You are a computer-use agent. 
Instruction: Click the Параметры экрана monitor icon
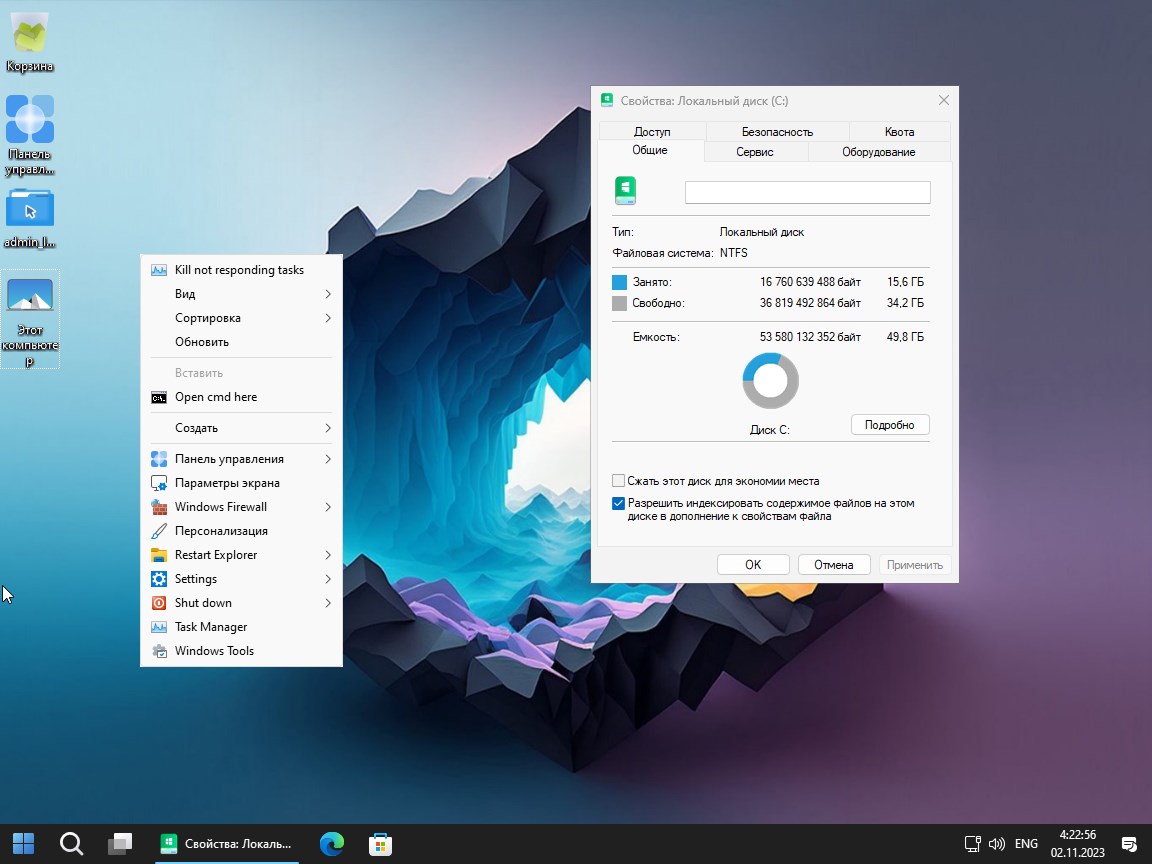click(159, 483)
